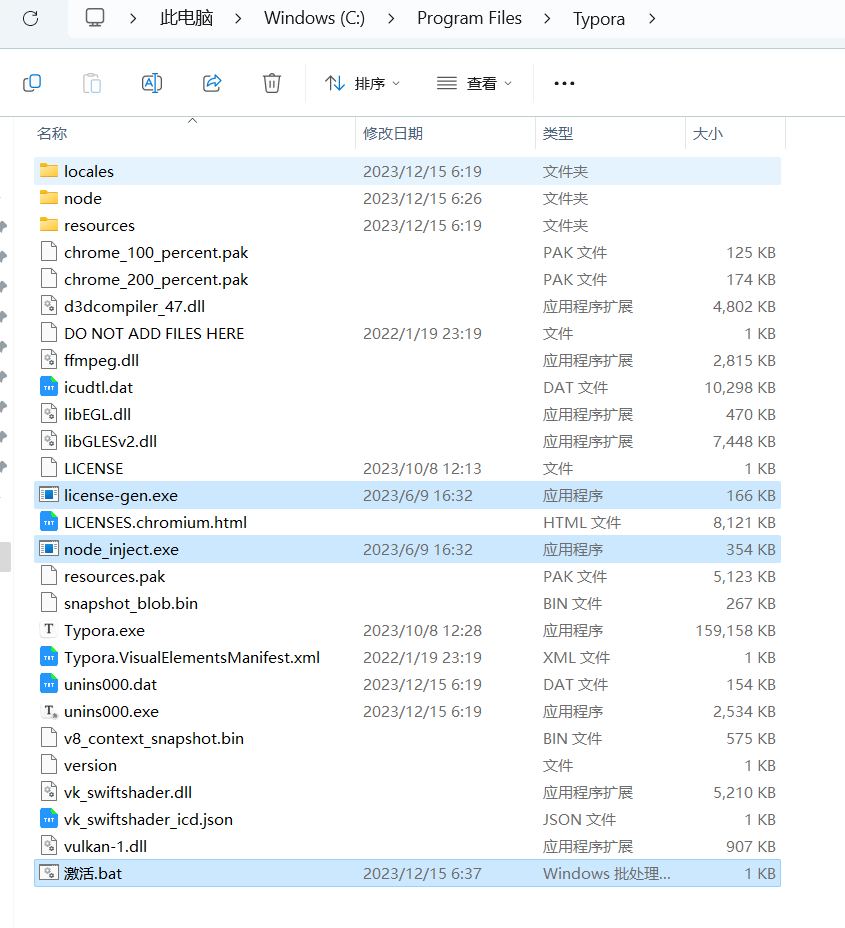Click the 2022/1/19 23:19 date of DO NOT ADD FILES HERE
This screenshot has height=928, width=845.
pyautogui.click(x=422, y=334)
